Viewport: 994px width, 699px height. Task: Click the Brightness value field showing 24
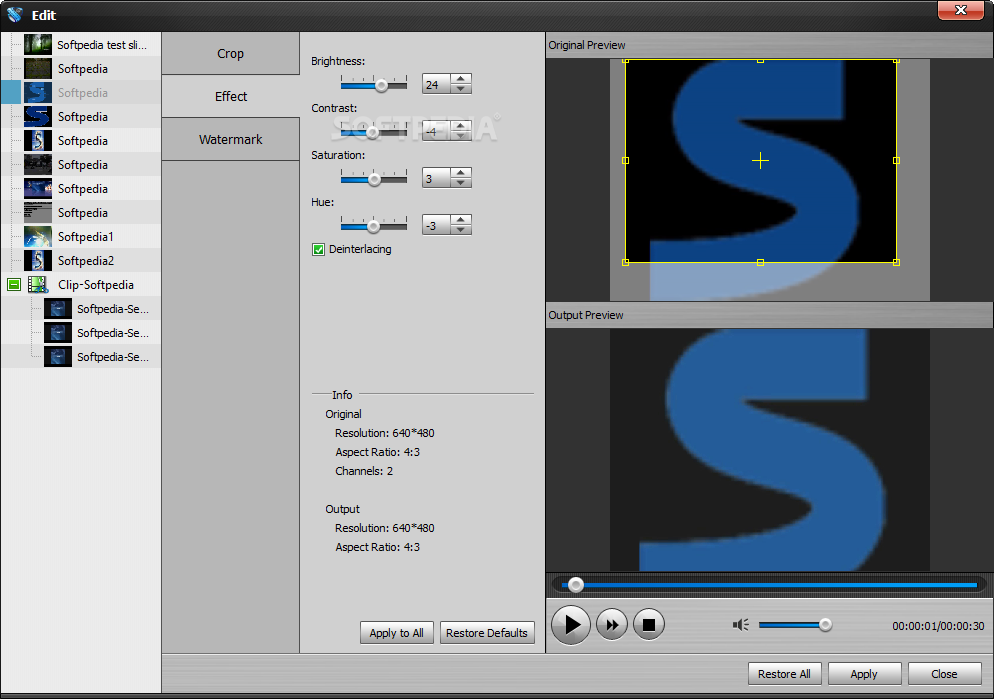point(436,84)
